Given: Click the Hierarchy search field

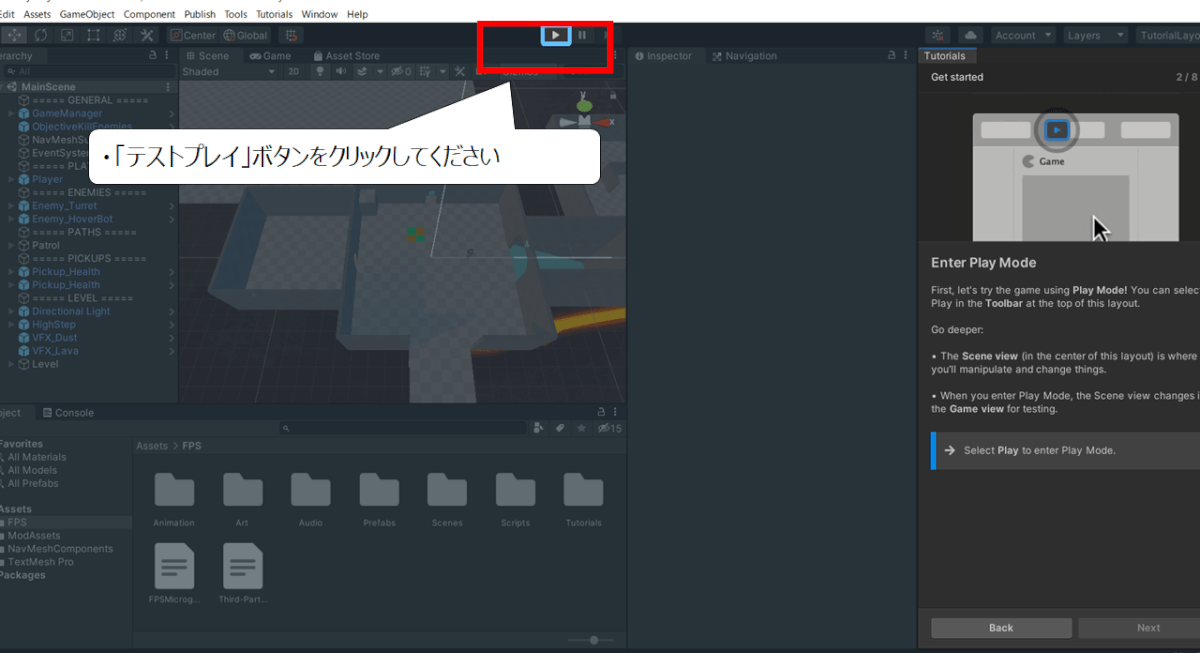Looking at the screenshot, I should (x=88, y=72).
